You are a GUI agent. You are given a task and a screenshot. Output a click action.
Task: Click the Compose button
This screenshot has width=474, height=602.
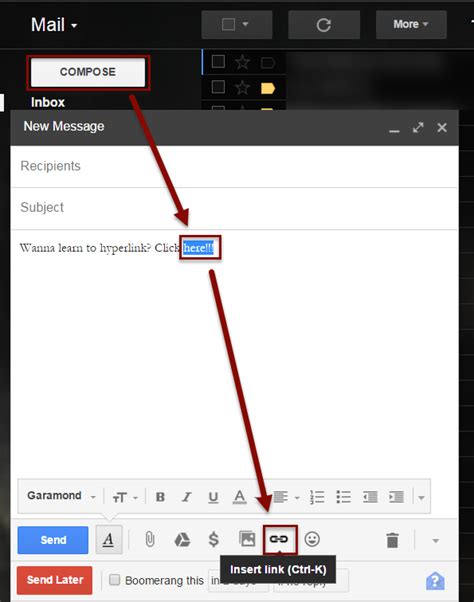coord(88,72)
